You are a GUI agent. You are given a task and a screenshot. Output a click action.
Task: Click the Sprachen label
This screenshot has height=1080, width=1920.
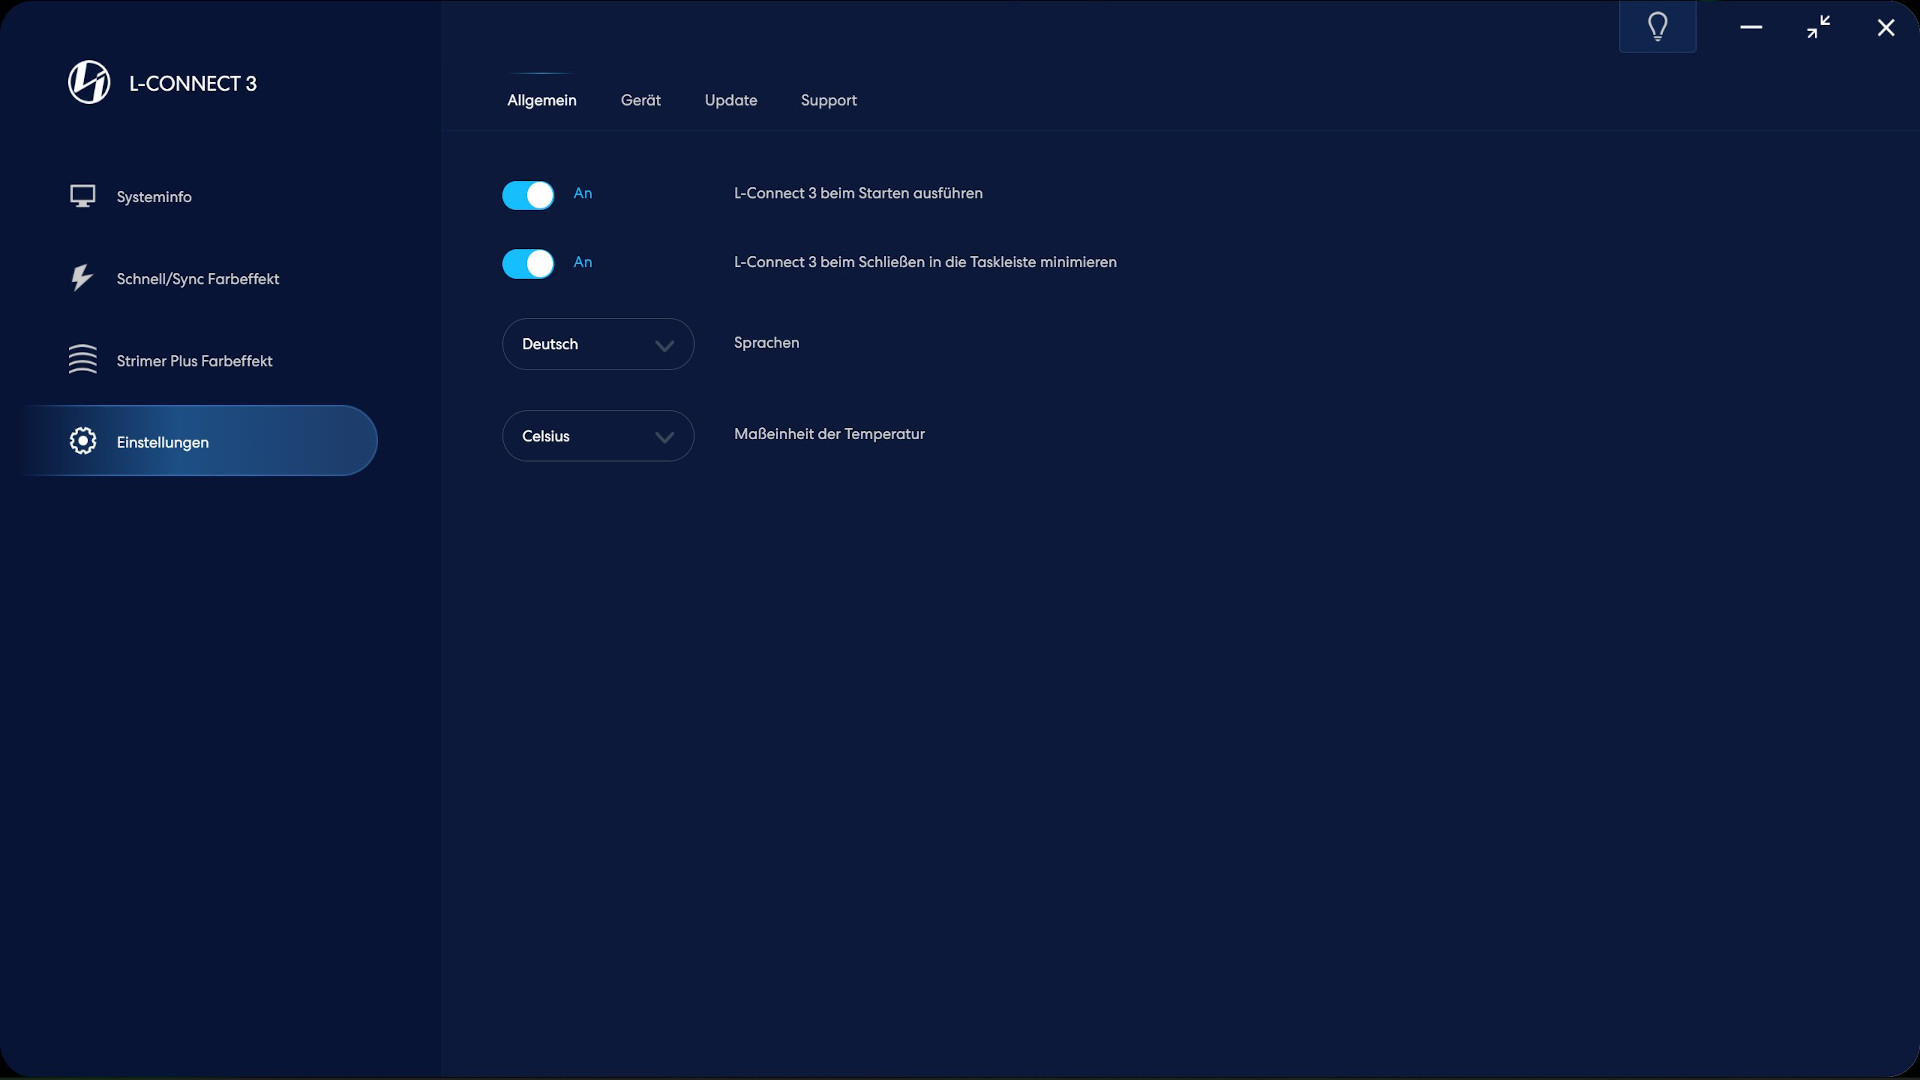click(767, 343)
